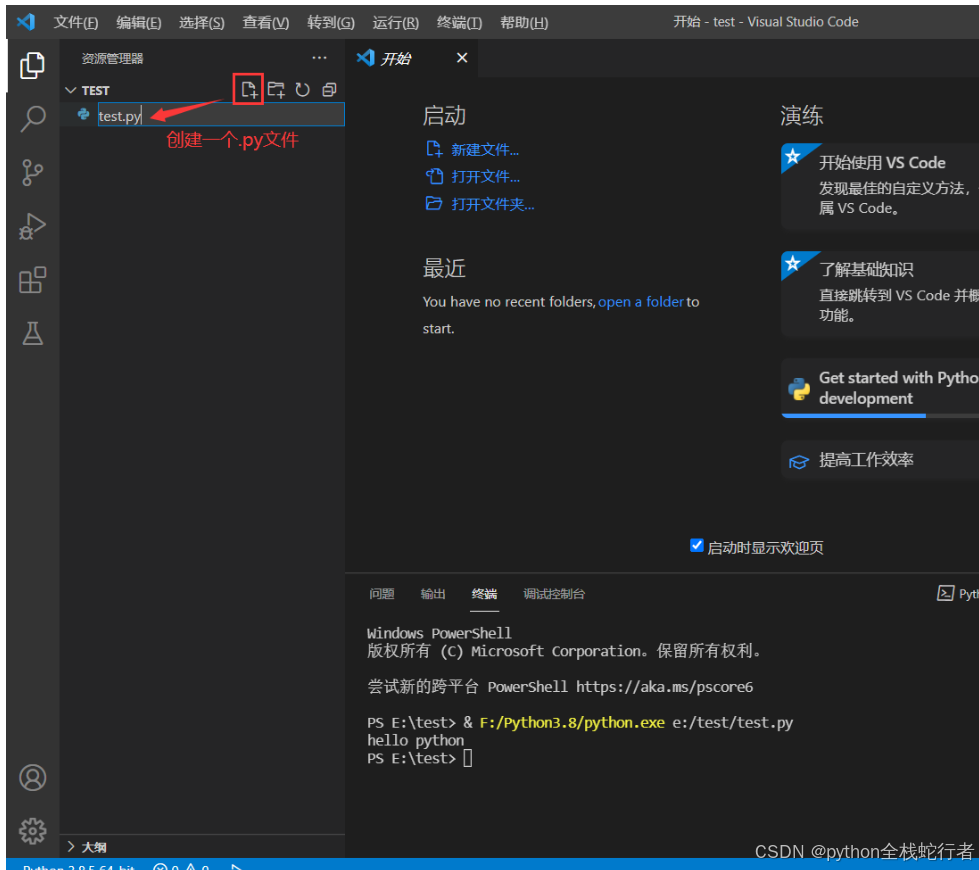Image resolution: width=979 pixels, height=870 pixels.
Task: Click the terminal shell icon beside Pyth
Action: tap(945, 593)
